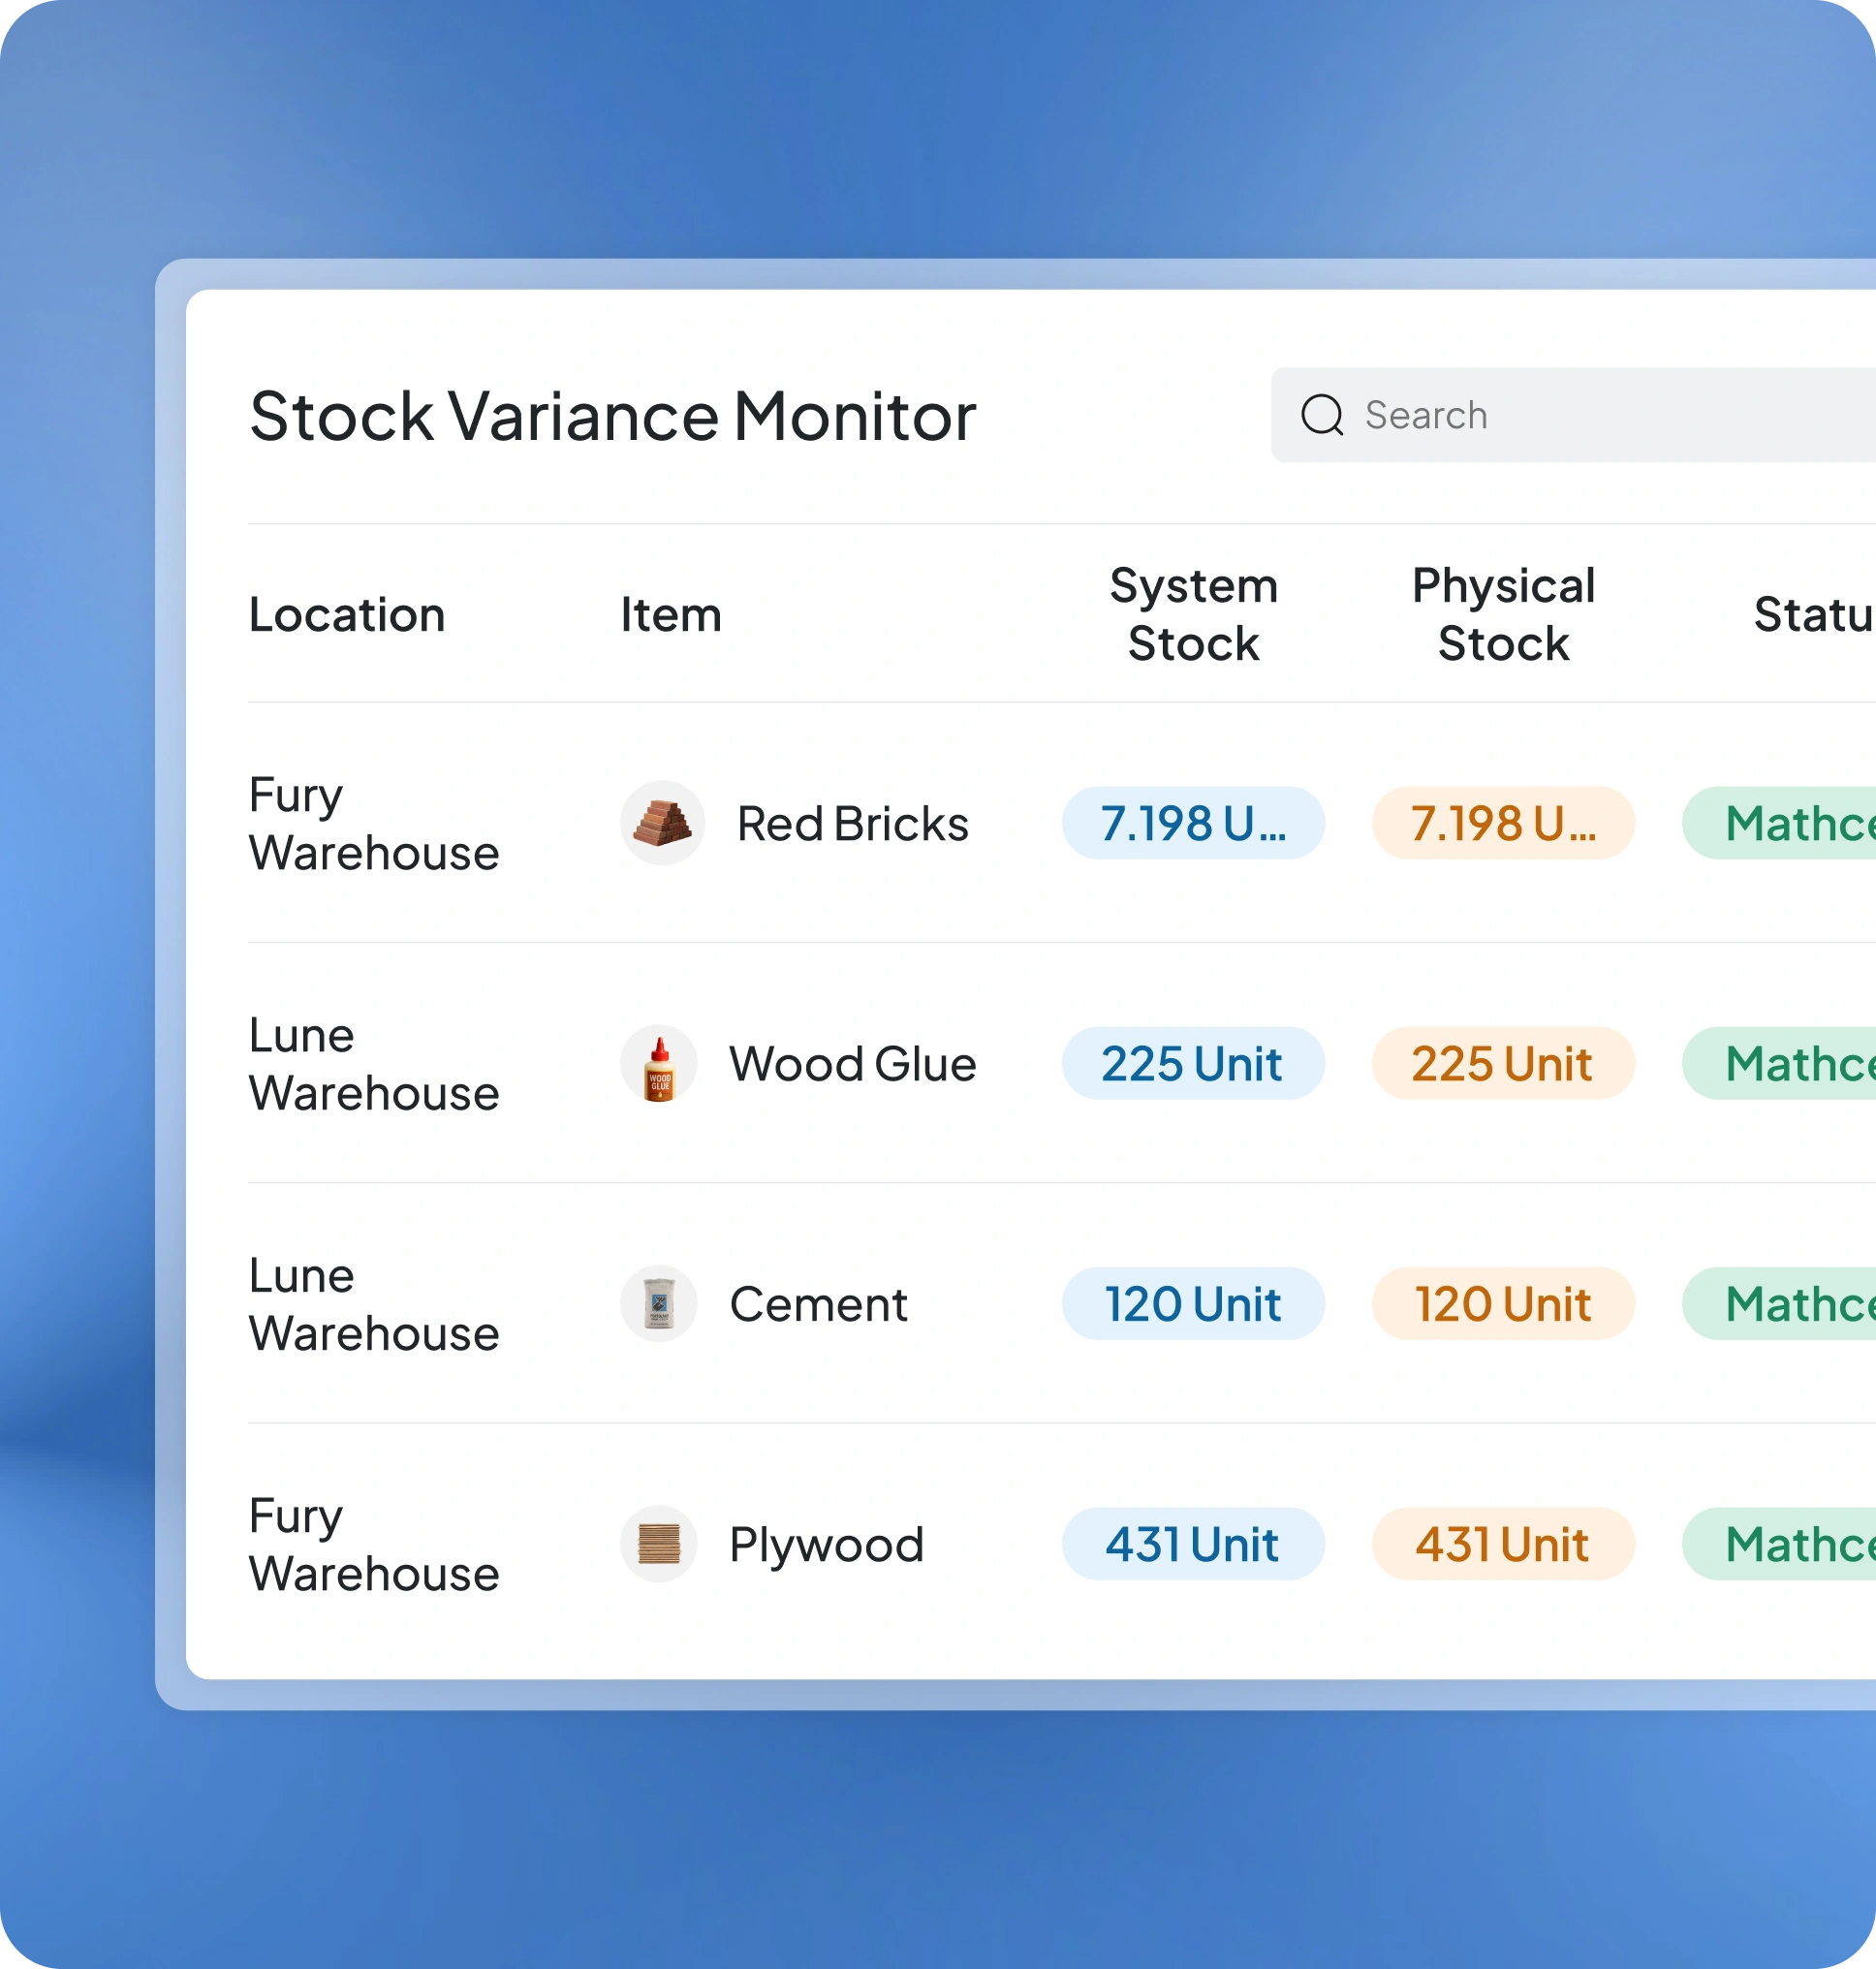Click orange 431 Unit physical stock badge
The image size is (1876, 1969).
click(1503, 1544)
